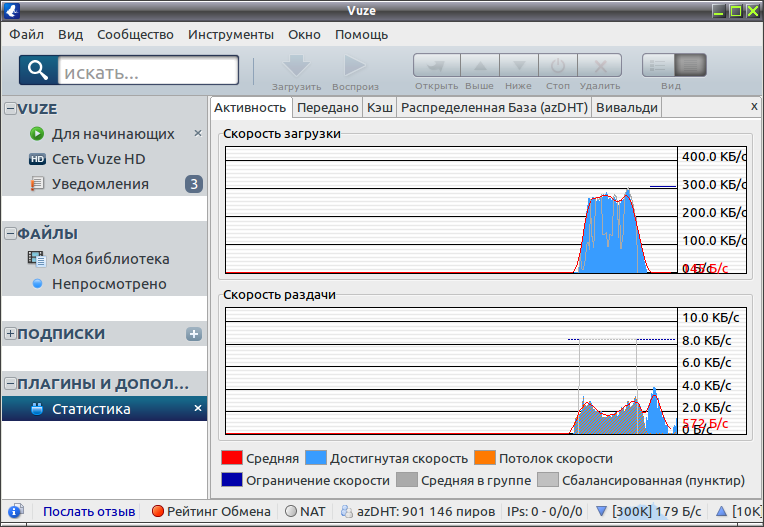Add a subscription with the plus button

point(194,334)
